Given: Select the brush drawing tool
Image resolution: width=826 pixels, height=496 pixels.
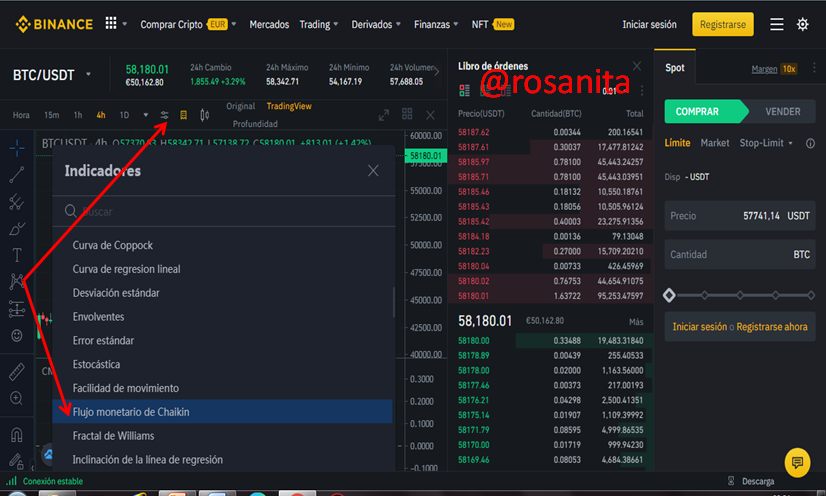Looking at the screenshot, I should tap(17, 229).
